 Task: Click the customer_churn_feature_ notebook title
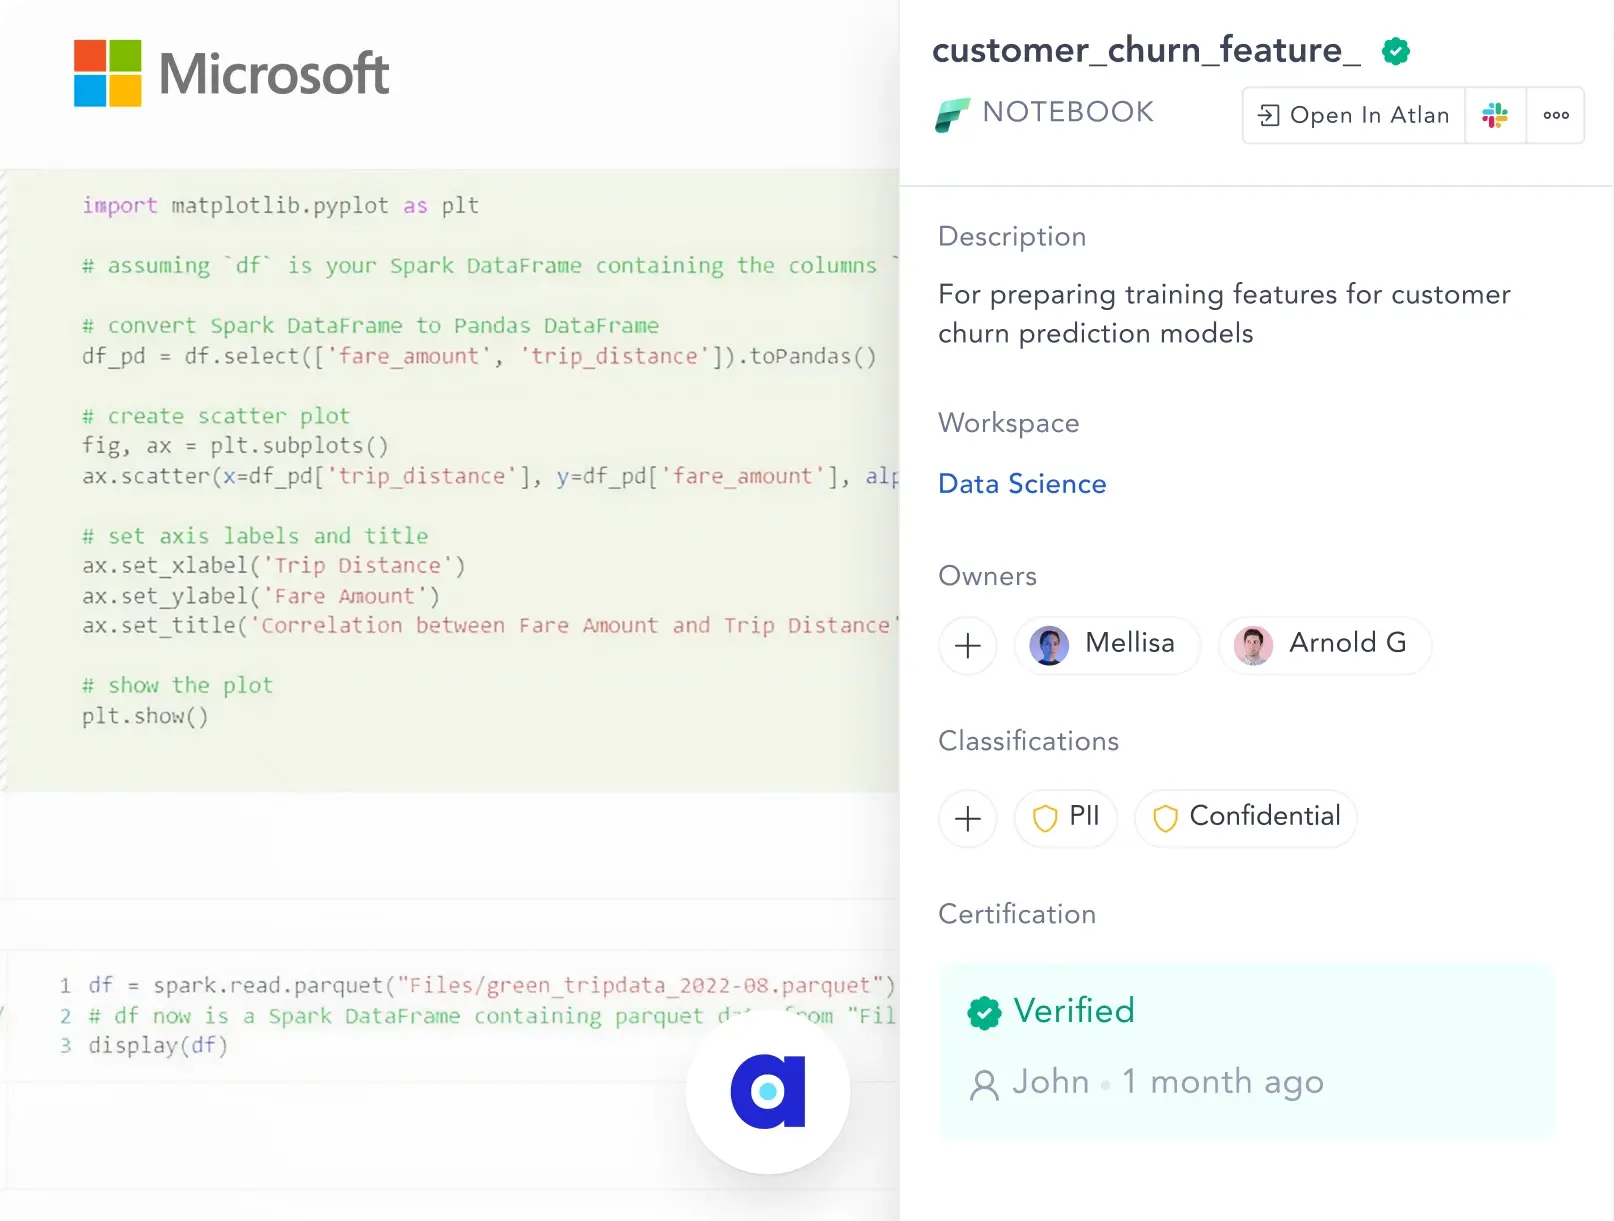click(1146, 50)
